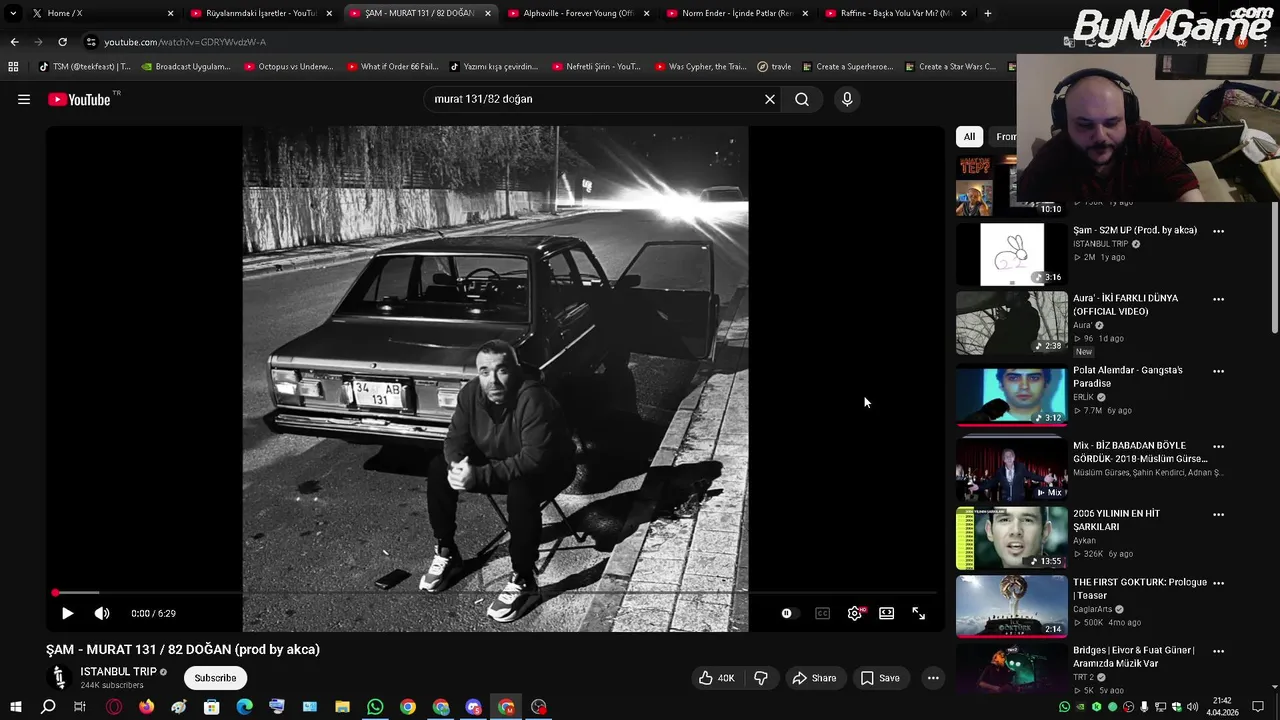The image size is (1280, 720).
Task: Open options for Şam - S2M UP video
Action: [1218, 231]
